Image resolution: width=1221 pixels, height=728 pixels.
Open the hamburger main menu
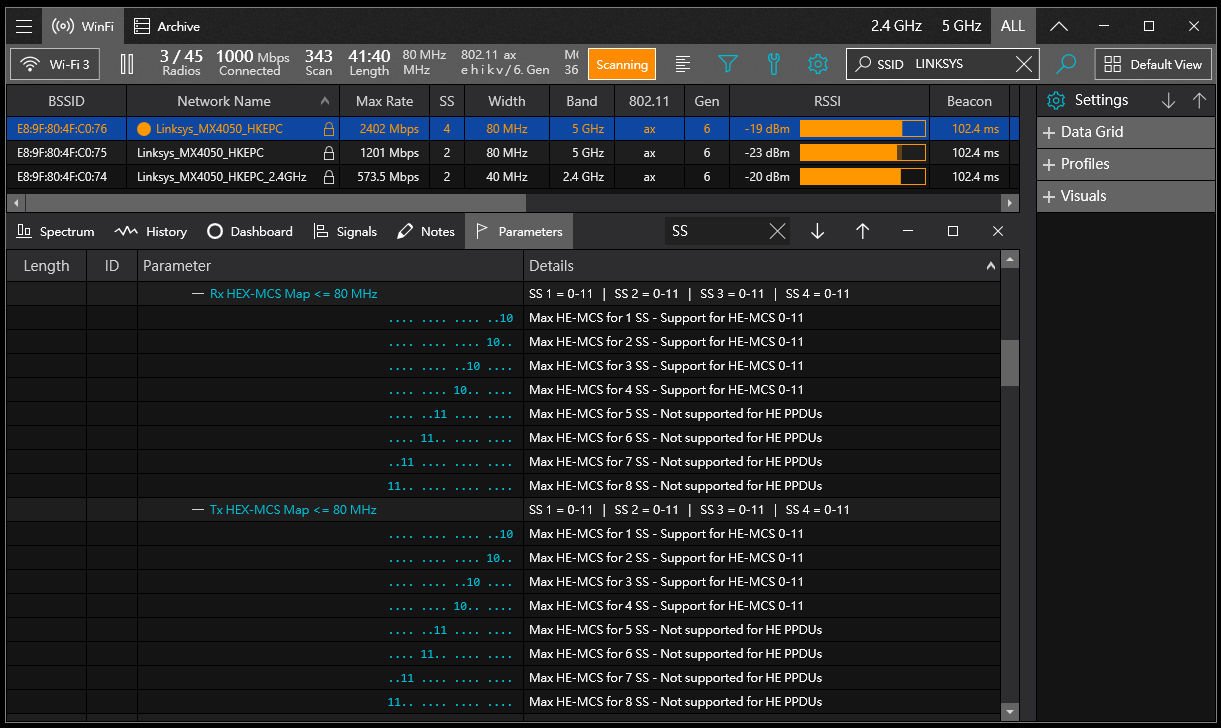(25, 26)
